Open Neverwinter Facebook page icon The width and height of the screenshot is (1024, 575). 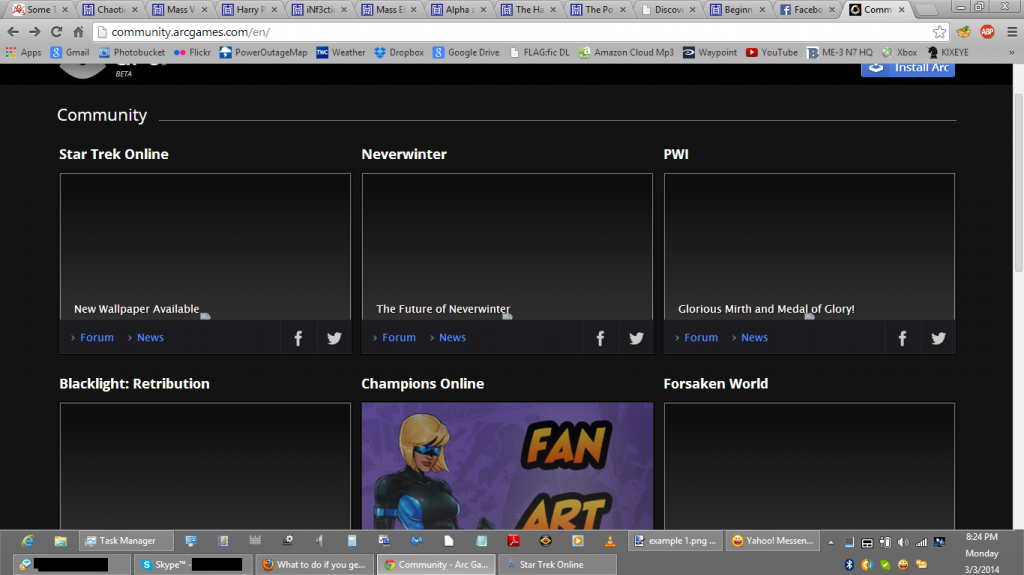600,338
